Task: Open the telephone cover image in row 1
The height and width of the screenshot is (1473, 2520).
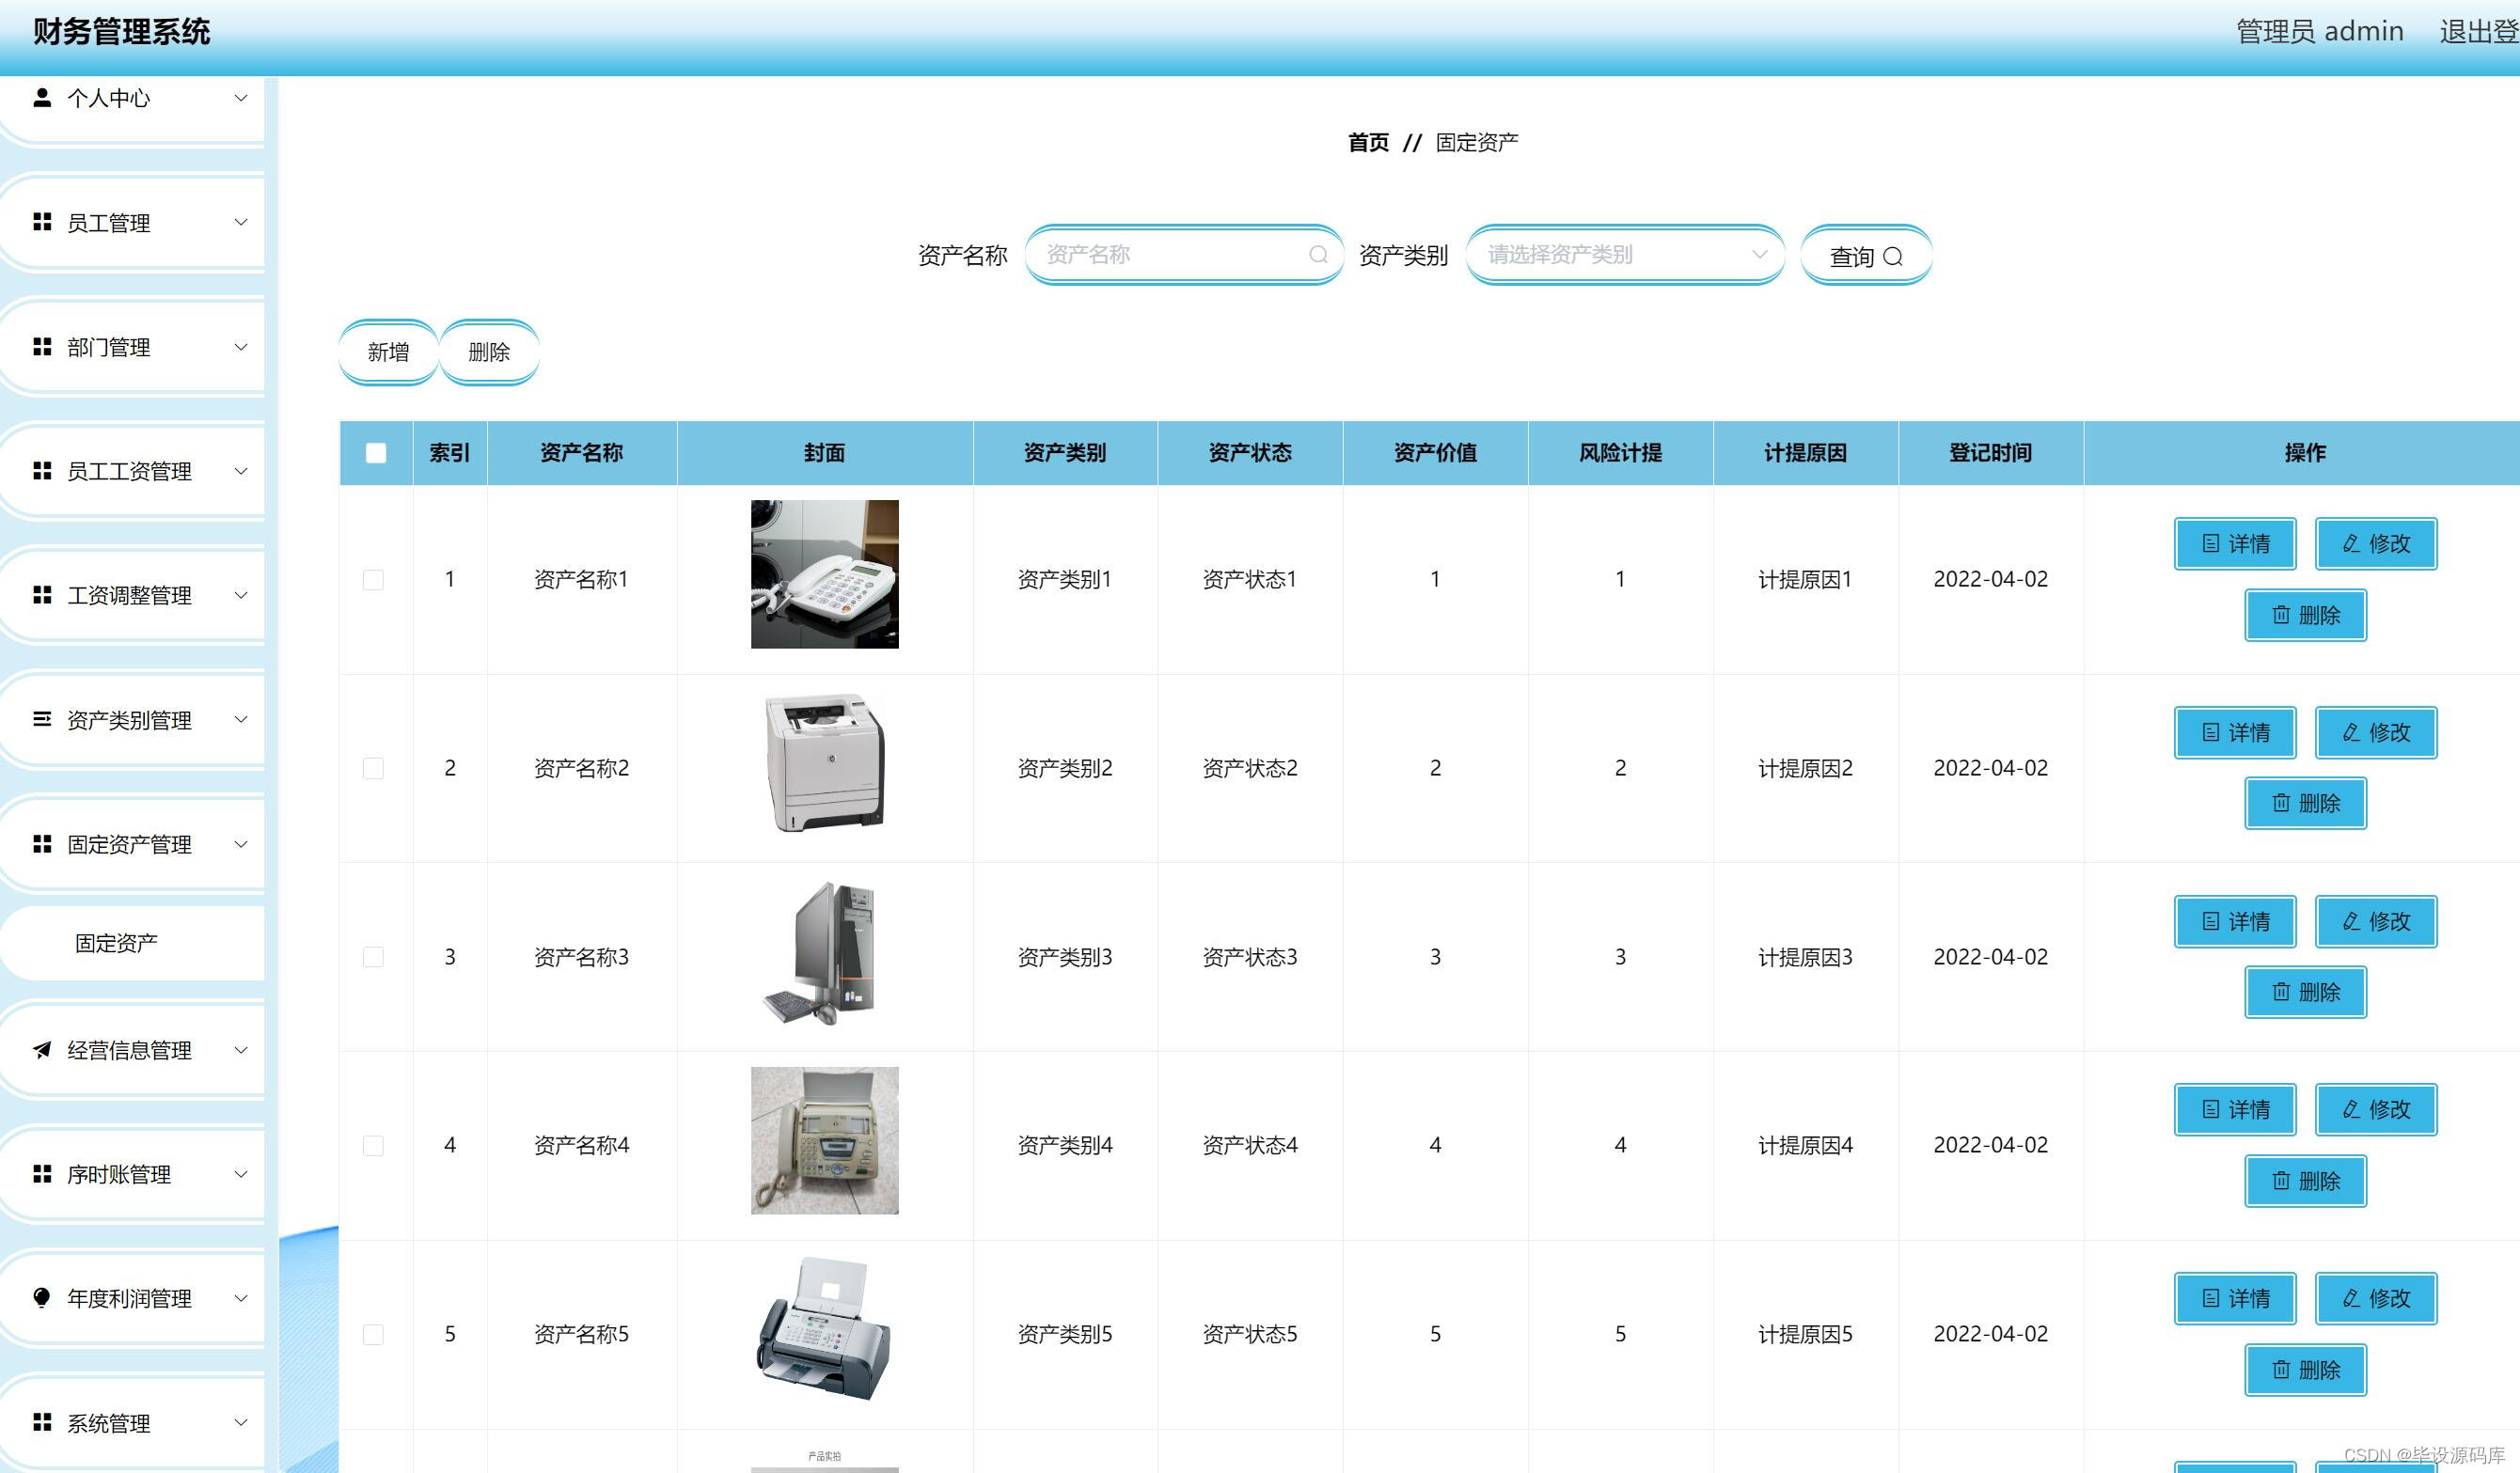Action: tap(825, 574)
